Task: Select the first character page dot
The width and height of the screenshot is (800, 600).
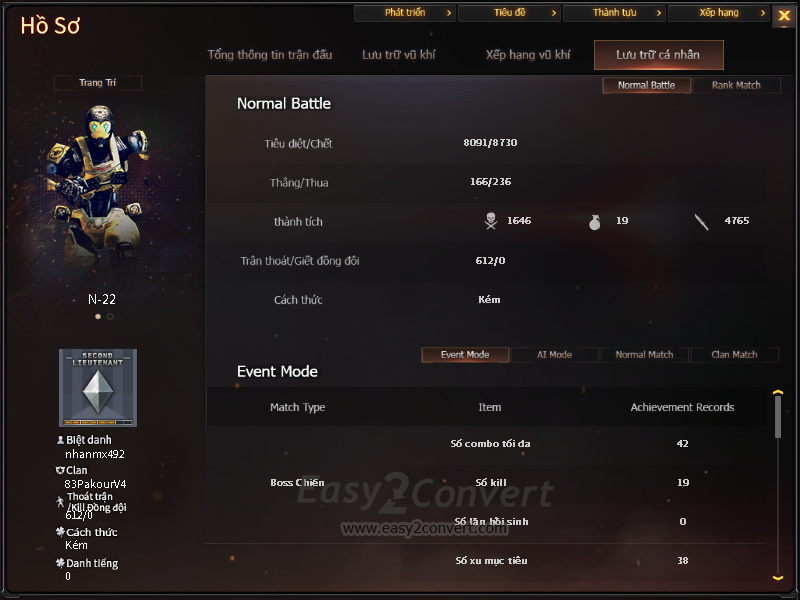Action: click(x=98, y=316)
